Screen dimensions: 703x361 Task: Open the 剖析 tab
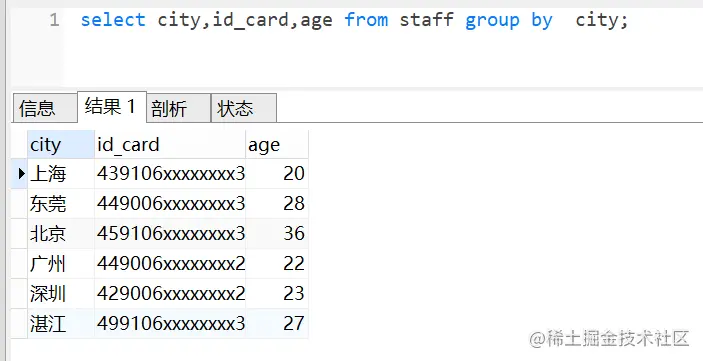click(178, 108)
